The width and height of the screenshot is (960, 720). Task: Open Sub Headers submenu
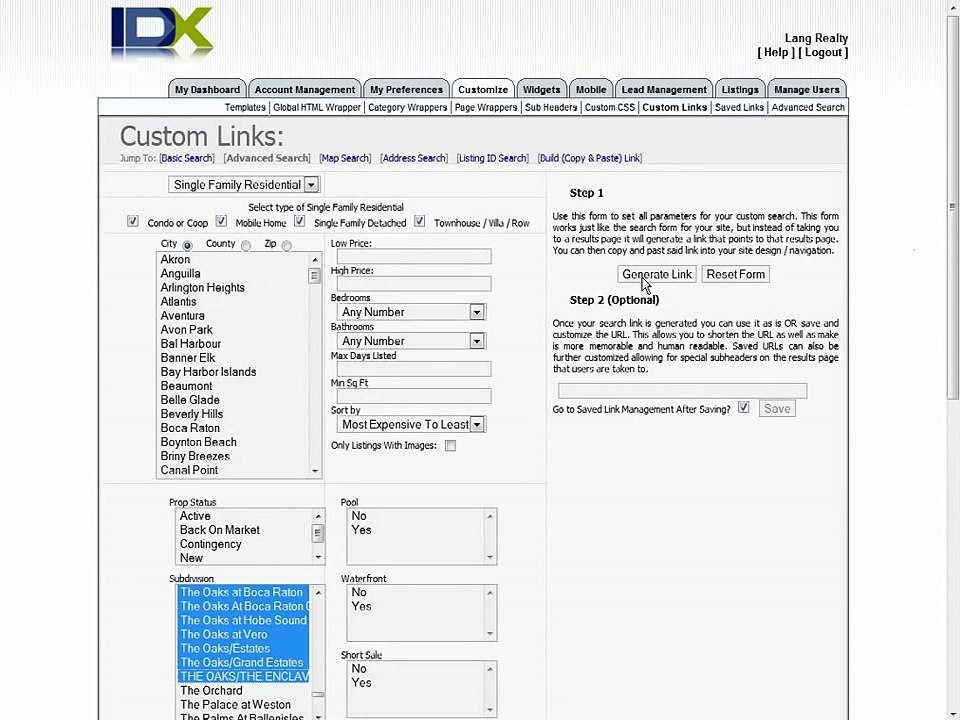pos(551,107)
